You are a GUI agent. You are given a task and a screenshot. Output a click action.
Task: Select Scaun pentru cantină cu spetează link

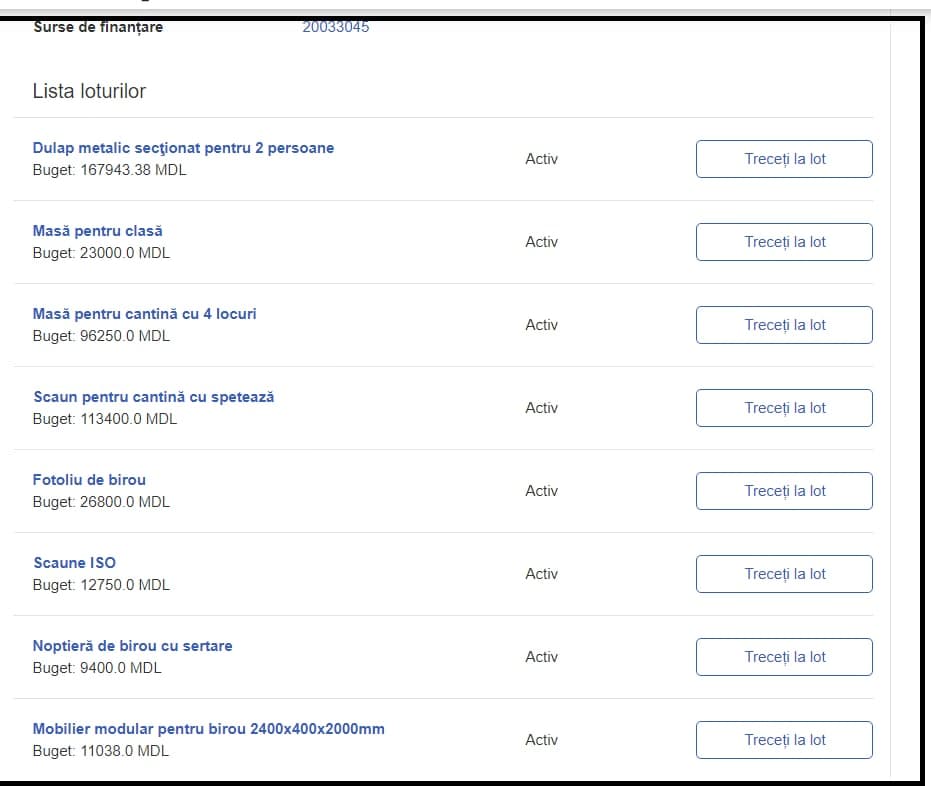click(x=153, y=397)
